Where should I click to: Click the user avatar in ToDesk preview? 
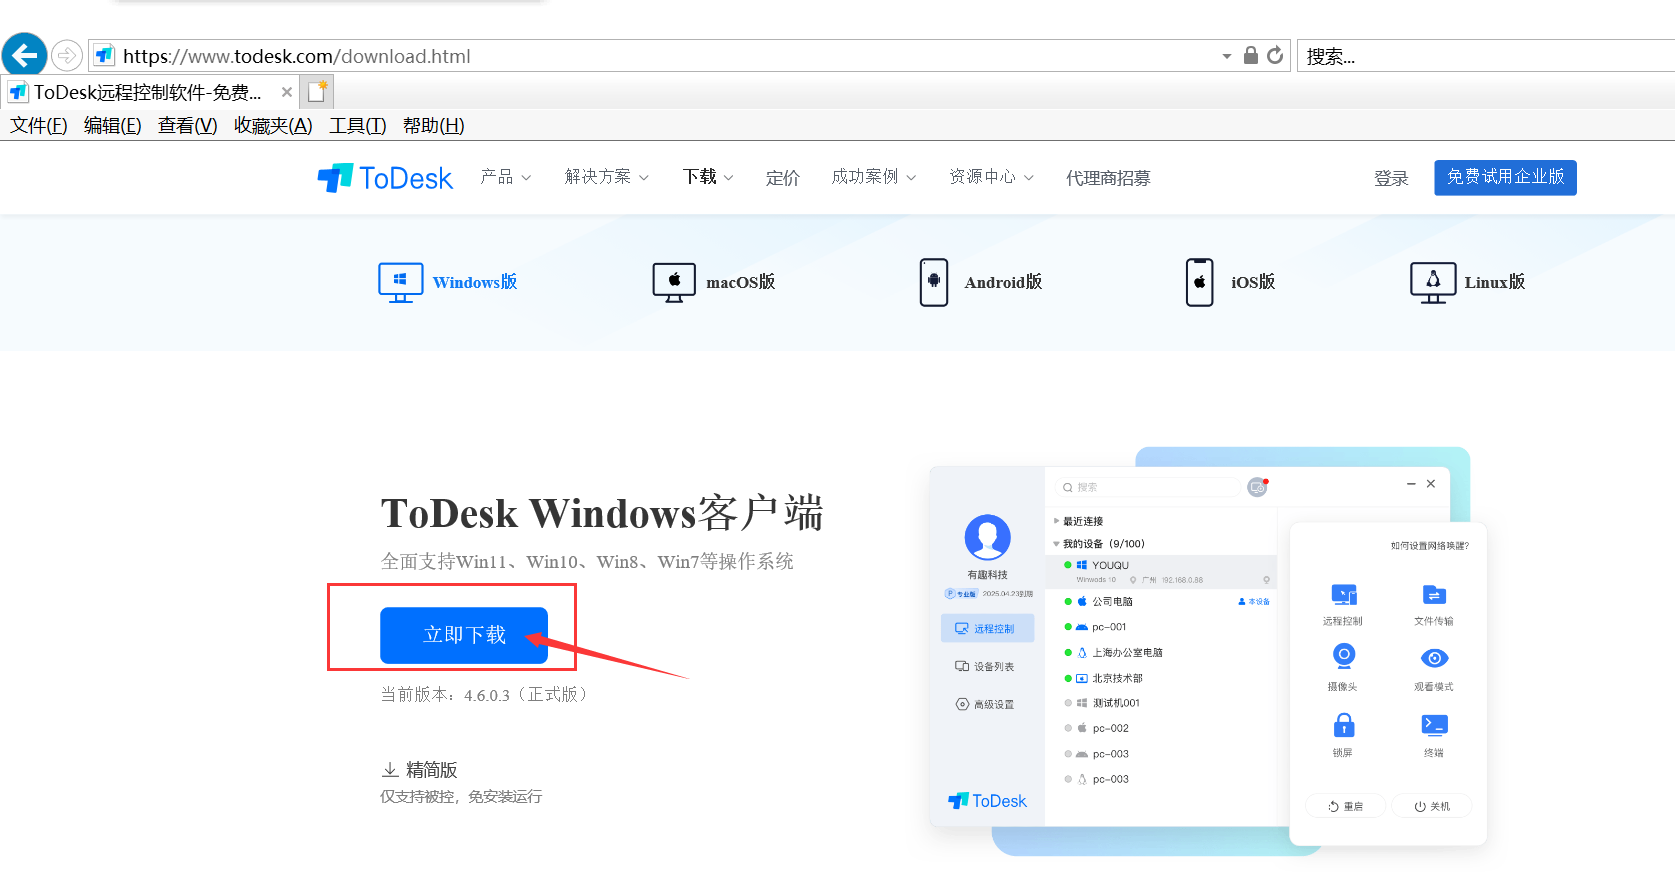[987, 537]
